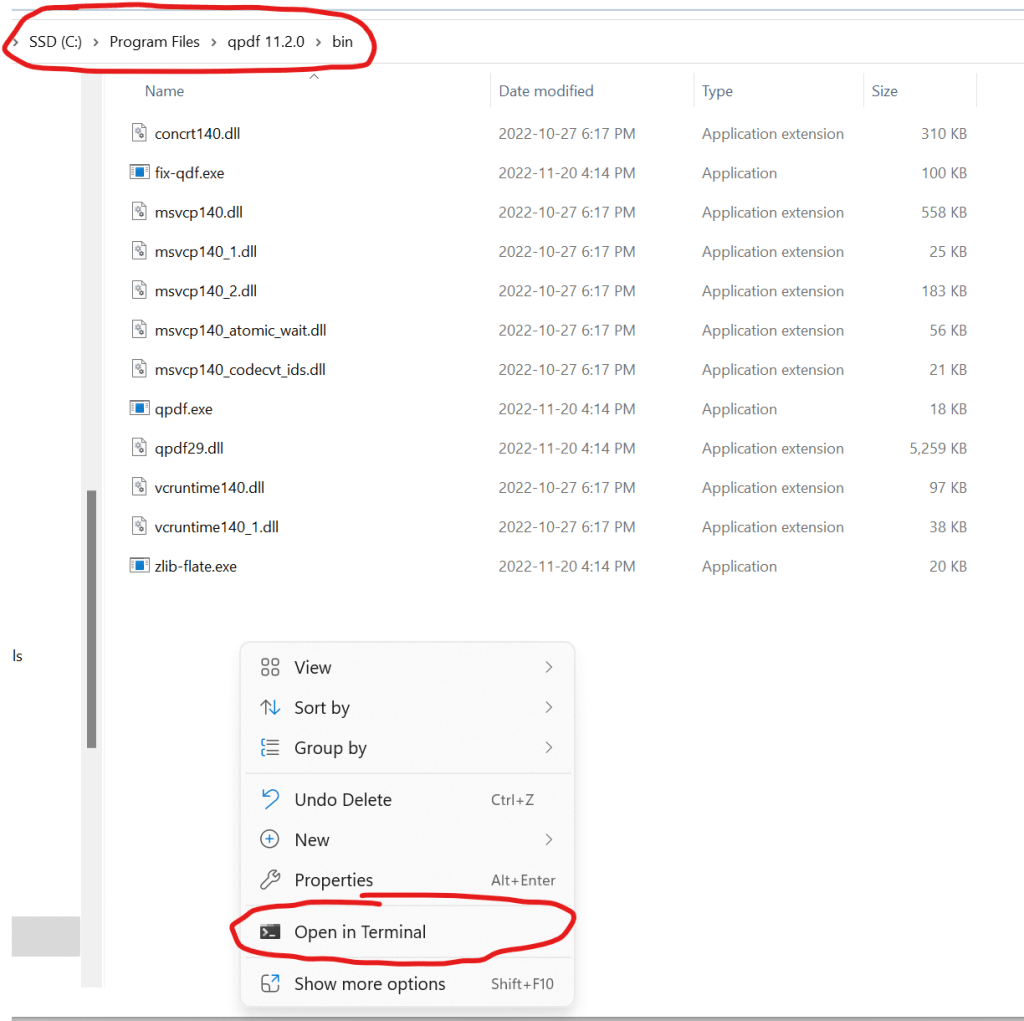
Task: Select the file name vcruntime140.dll
Action: coord(210,487)
